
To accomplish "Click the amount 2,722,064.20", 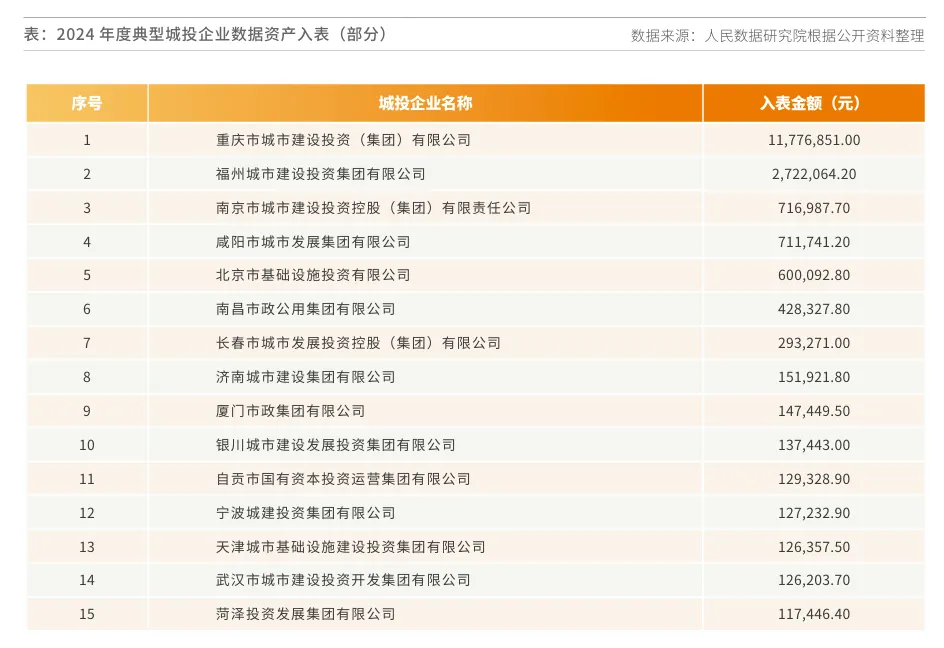I will (x=814, y=174).
